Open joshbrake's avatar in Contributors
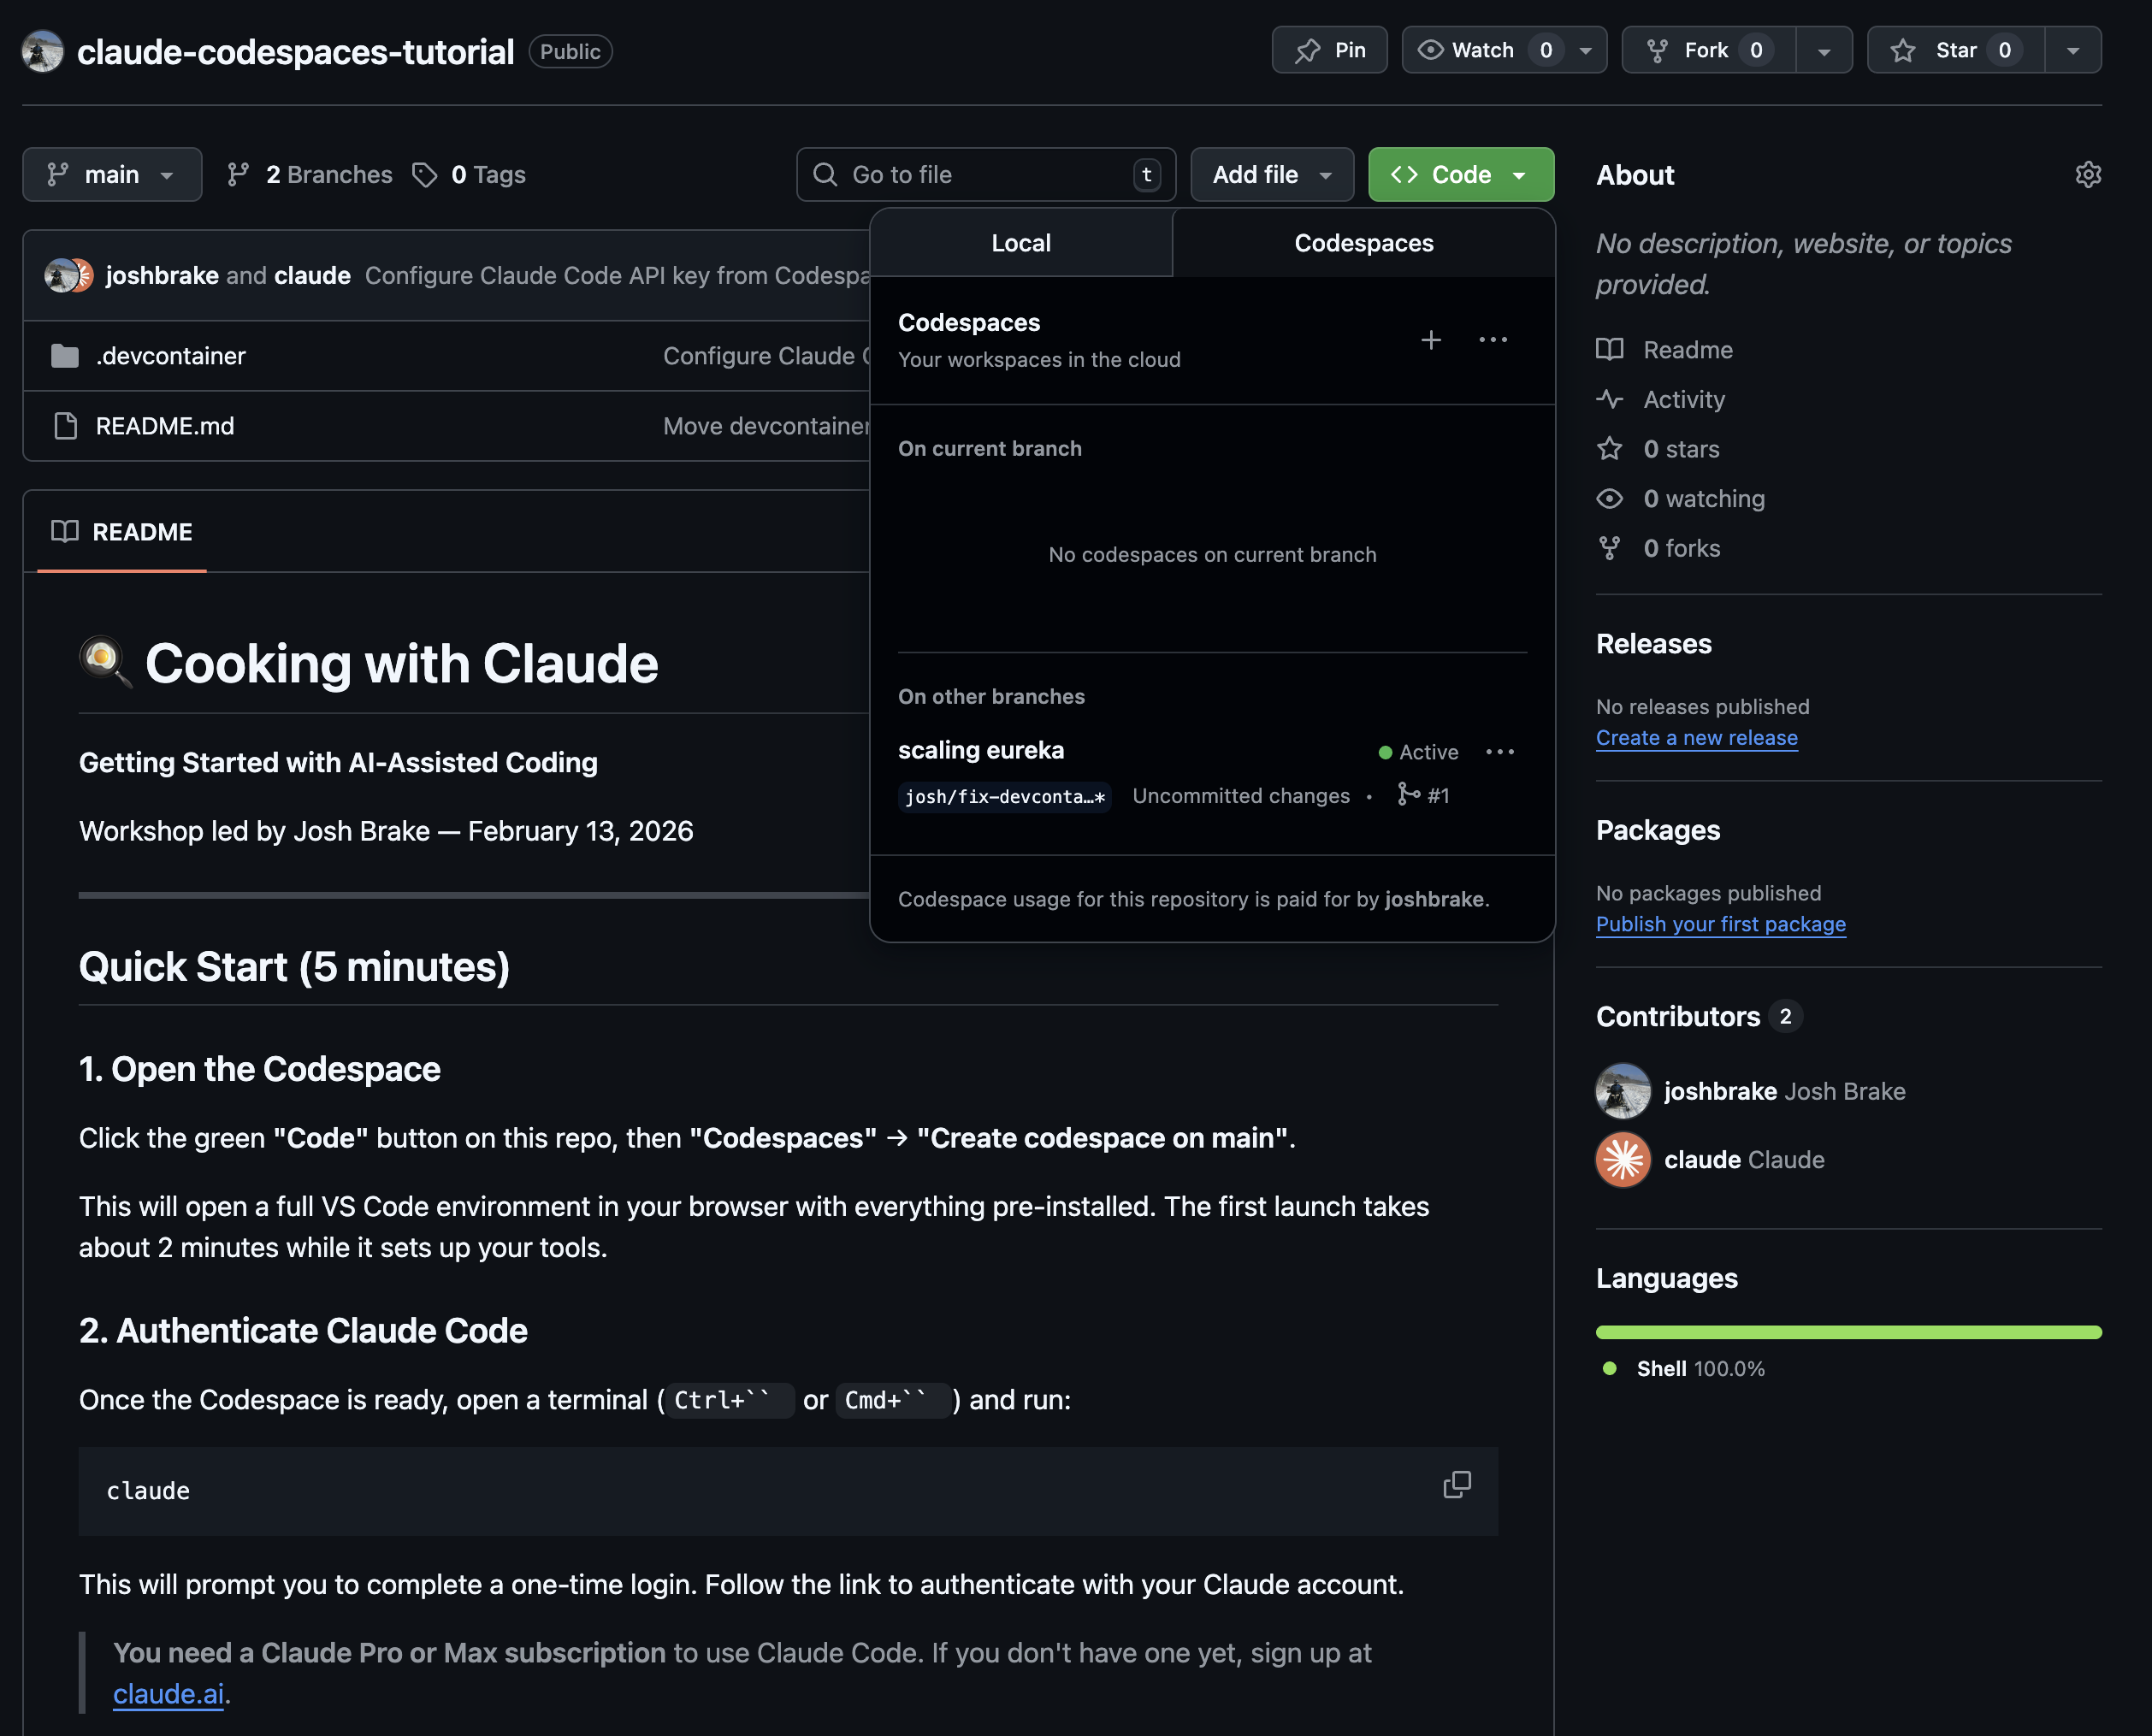2152x1736 pixels. point(1623,1091)
